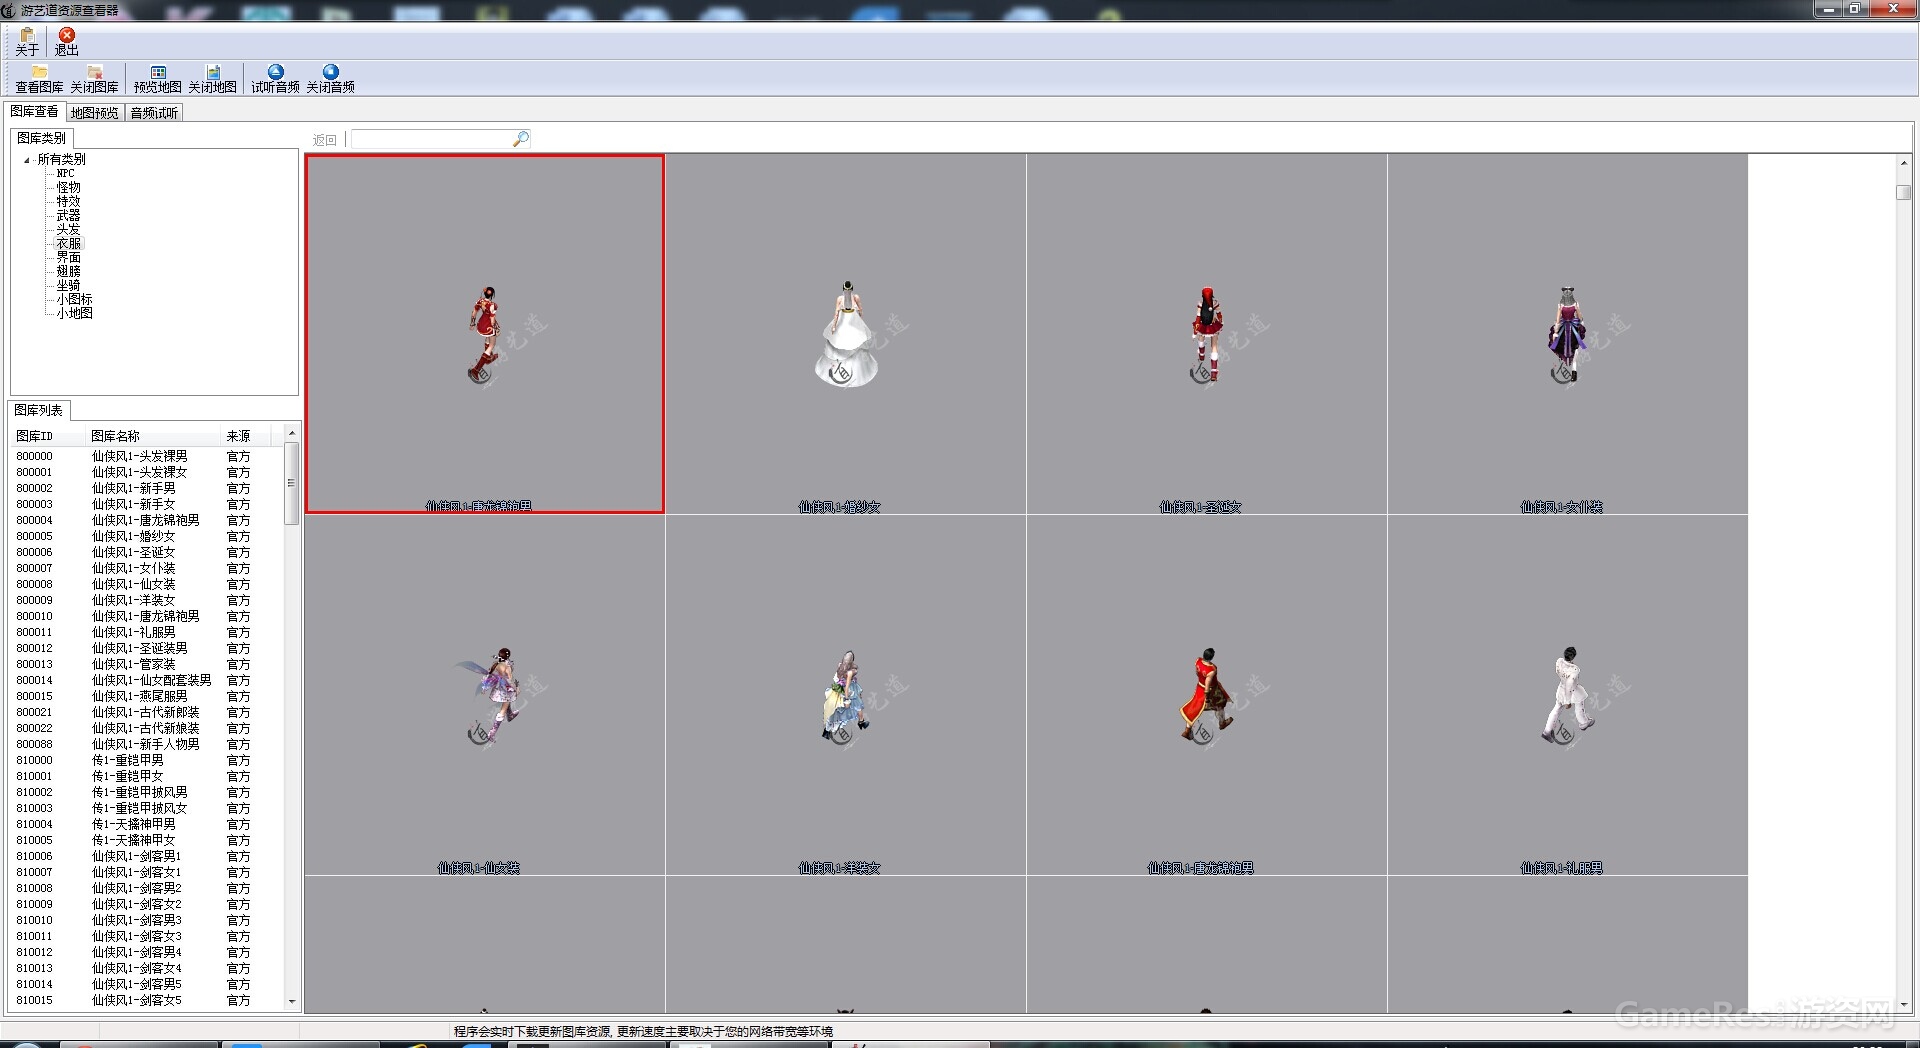
Task: Select list row 800002 新手男
Action: (x=147, y=488)
